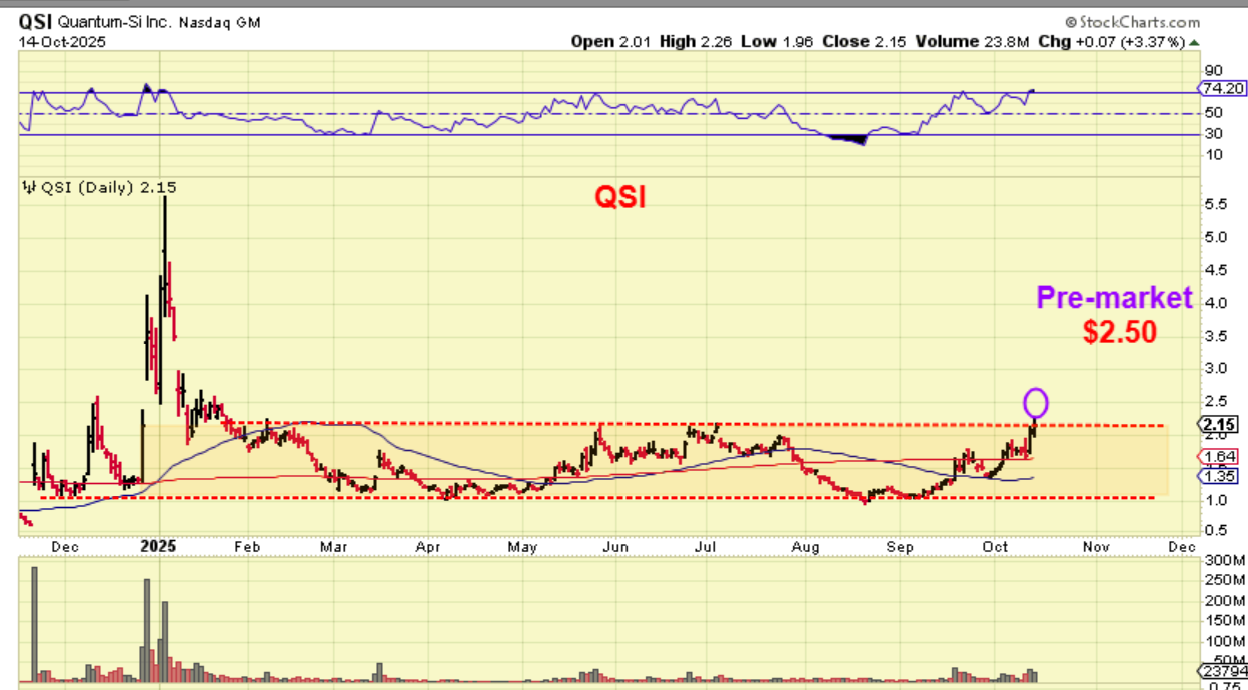The width and height of the screenshot is (1248, 690).
Task: Click the 5.0 price axis label
Action: (x=1217, y=237)
